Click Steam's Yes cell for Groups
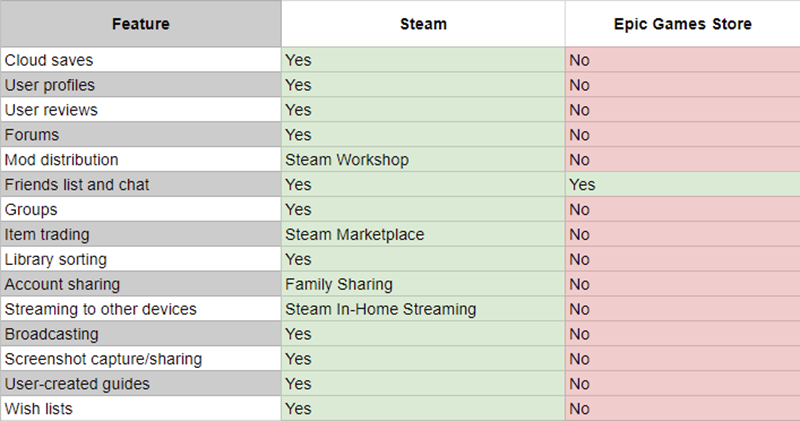Image resolution: width=800 pixels, height=421 pixels. pos(423,209)
